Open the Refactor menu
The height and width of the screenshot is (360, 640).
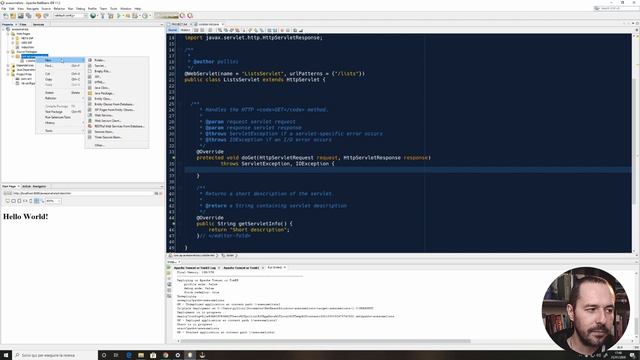pyautogui.click(x=59, y=9)
